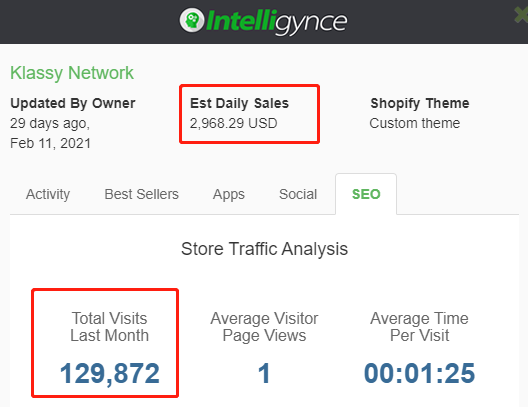Show the Social tab
The width and height of the screenshot is (528, 407).
pos(298,194)
